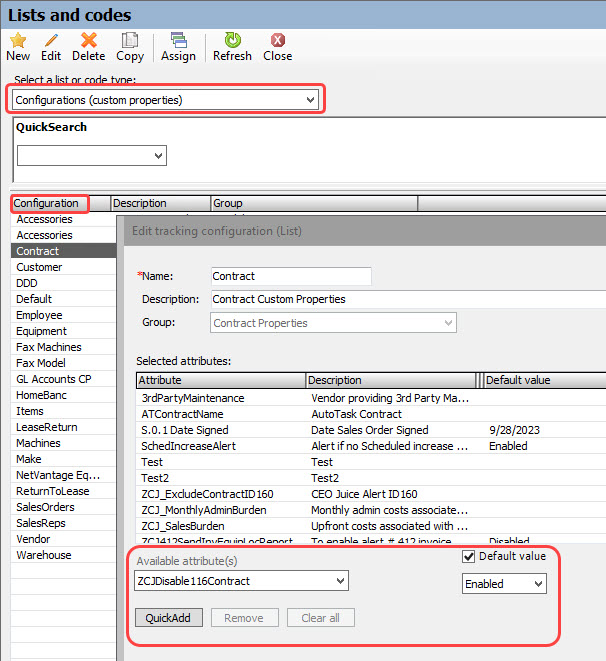Select Make in the configuration list
Viewport: 606px width, 661px height.
63,459
